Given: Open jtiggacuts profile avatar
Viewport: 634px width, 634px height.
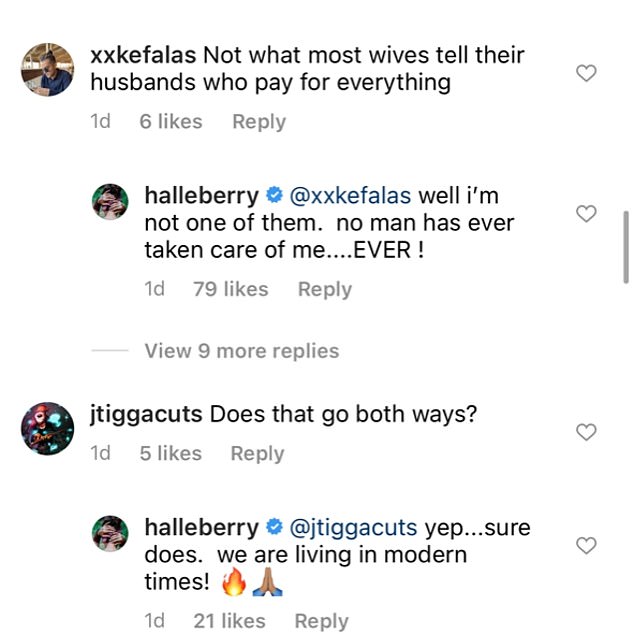Looking at the screenshot, I should point(47,428).
